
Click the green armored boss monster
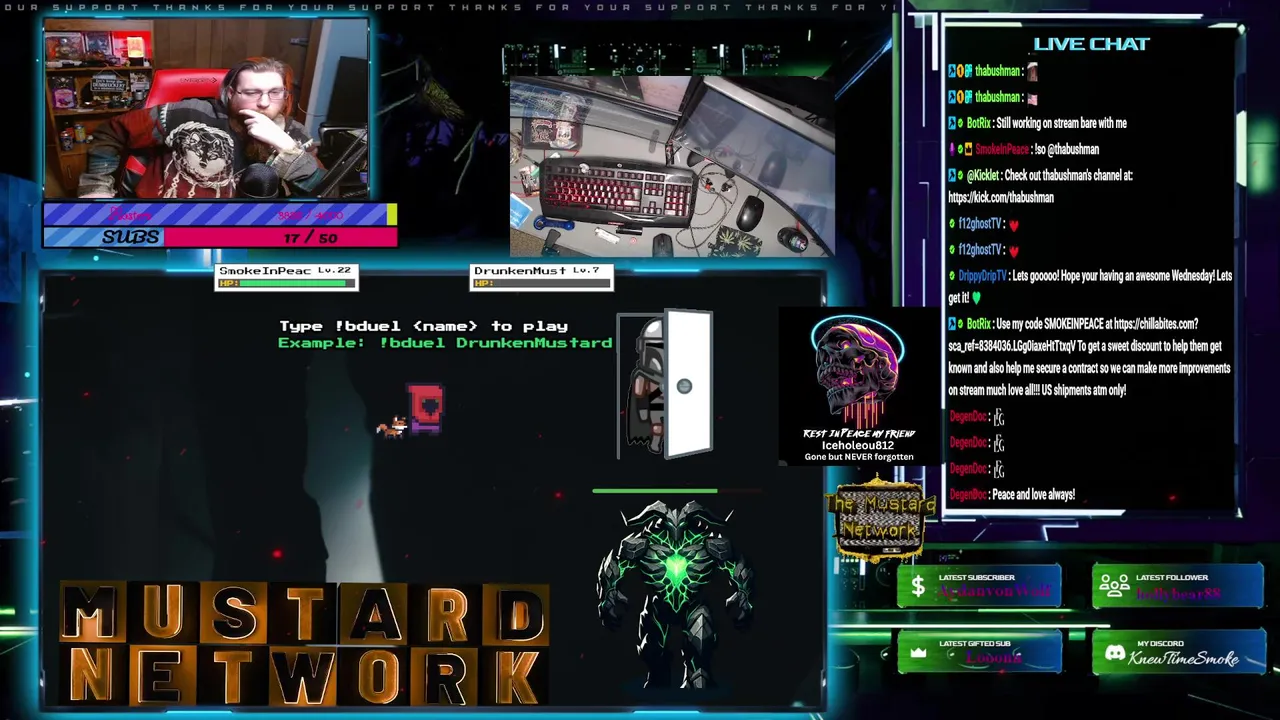673,594
